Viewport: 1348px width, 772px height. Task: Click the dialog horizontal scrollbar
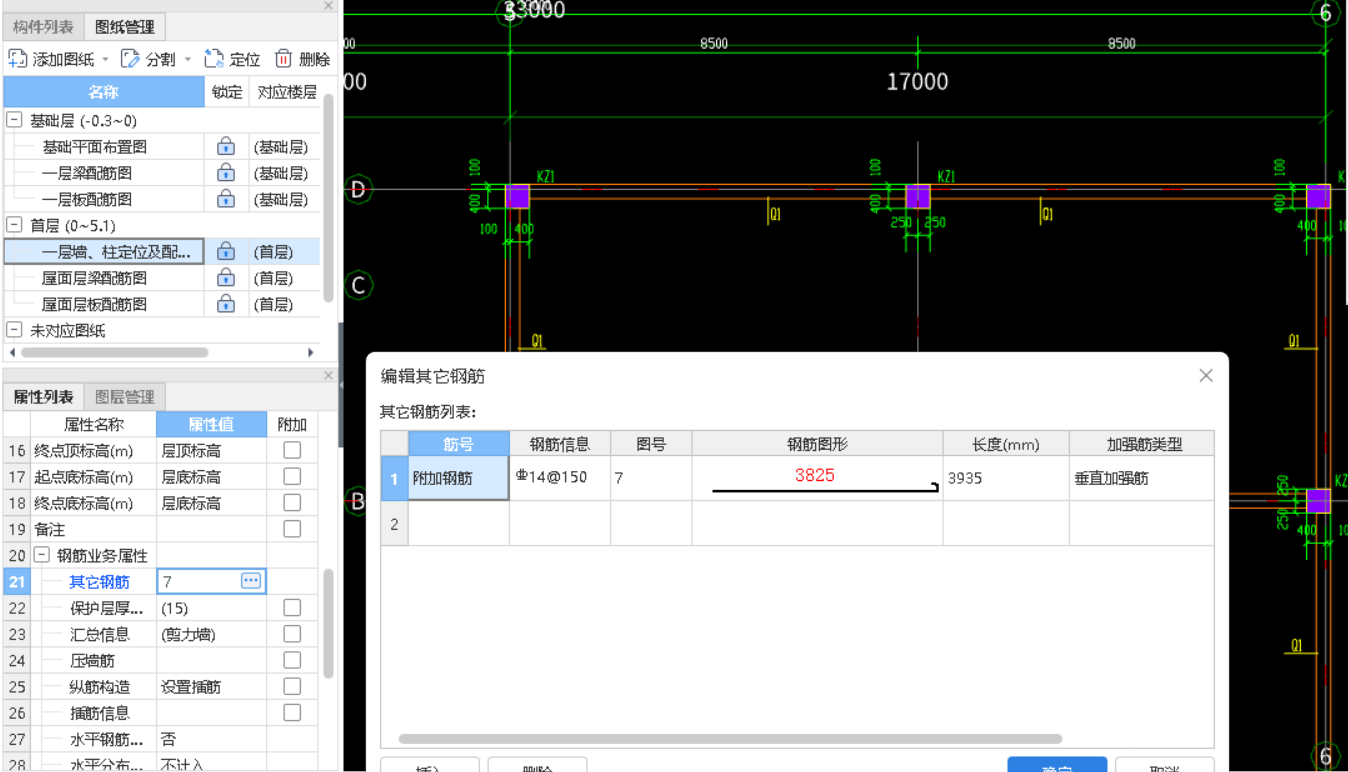pyautogui.click(x=730, y=739)
